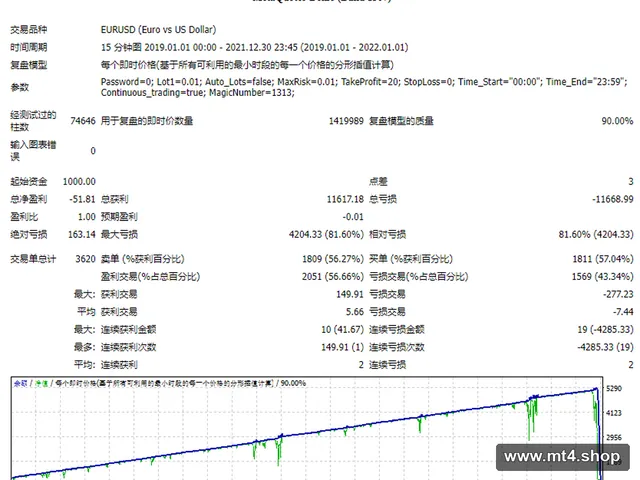Click the '最大亏损' label
The width and height of the screenshot is (640, 480).
pos(119,235)
